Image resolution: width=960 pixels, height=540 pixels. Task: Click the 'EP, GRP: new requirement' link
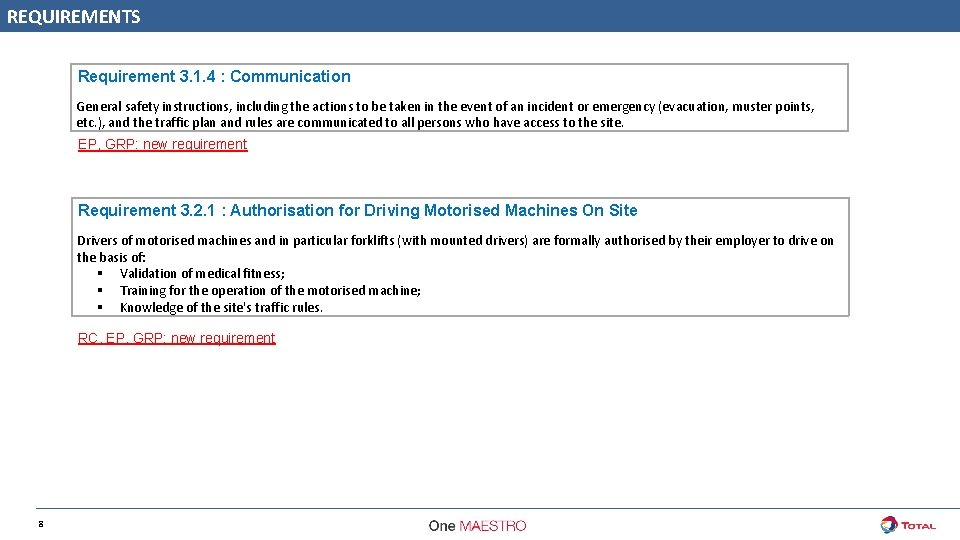click(162, 144)
